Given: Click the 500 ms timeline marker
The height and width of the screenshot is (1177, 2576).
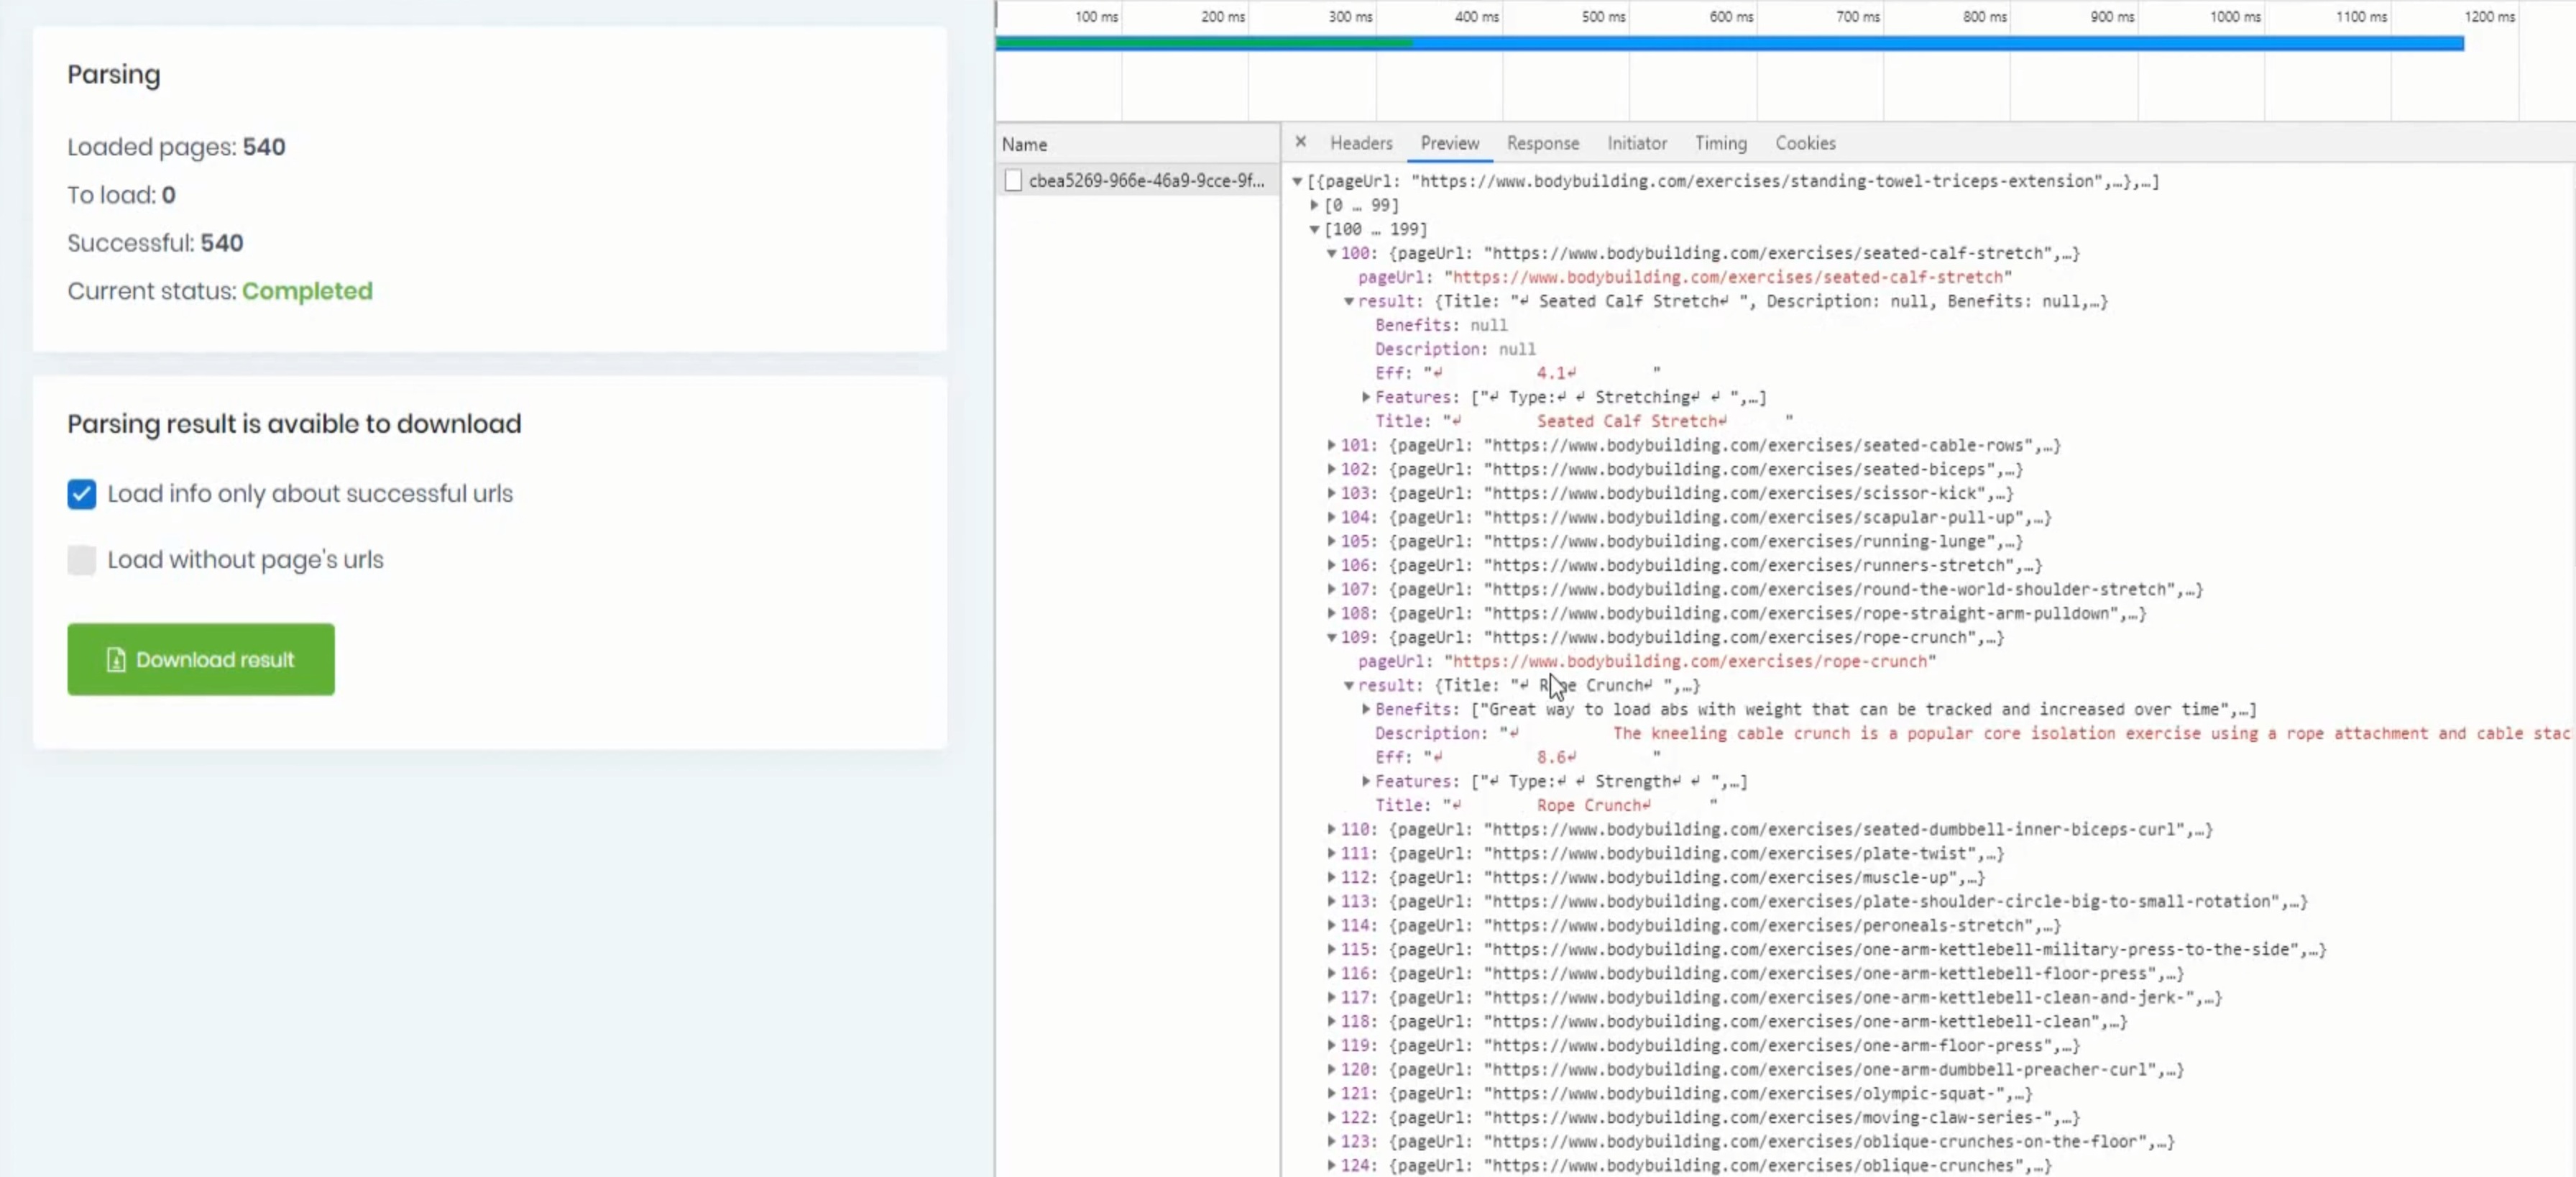Looking at the screenshot, I should click(x=1603, y=17).
